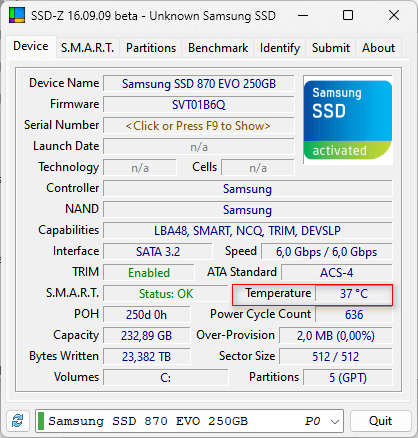Click the Bytes Written value 23,382 TB
418x438 pixels.
click(x=146, y=357)
